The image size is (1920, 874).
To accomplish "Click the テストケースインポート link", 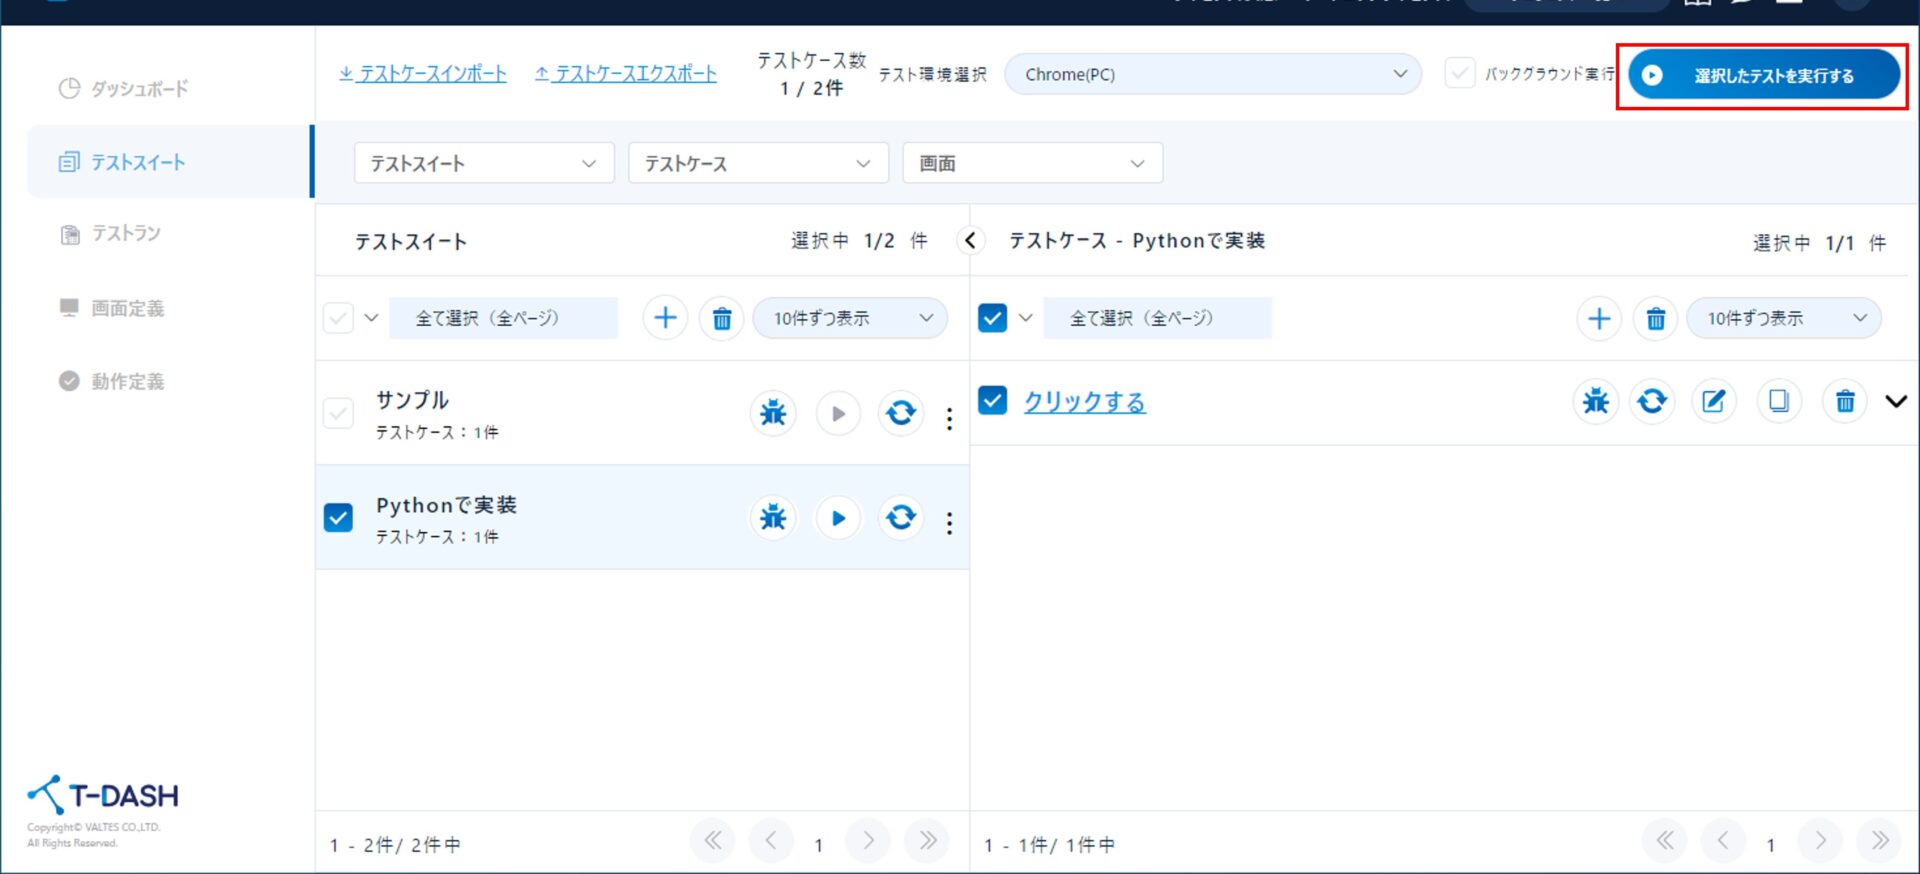I will (423, 74).
